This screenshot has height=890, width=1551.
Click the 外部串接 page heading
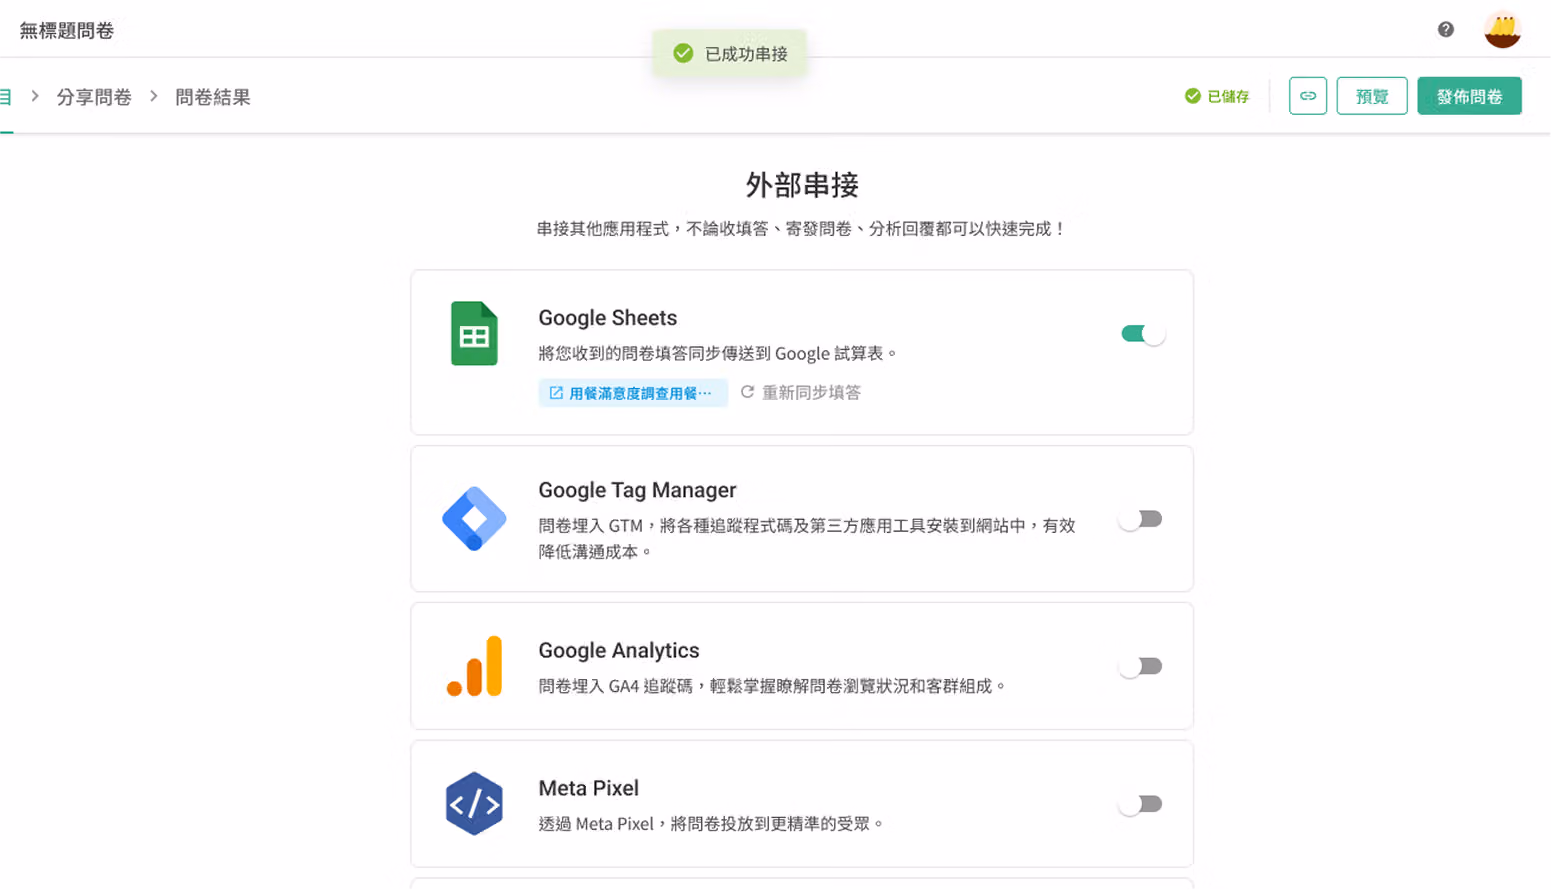tap(802, 185)
